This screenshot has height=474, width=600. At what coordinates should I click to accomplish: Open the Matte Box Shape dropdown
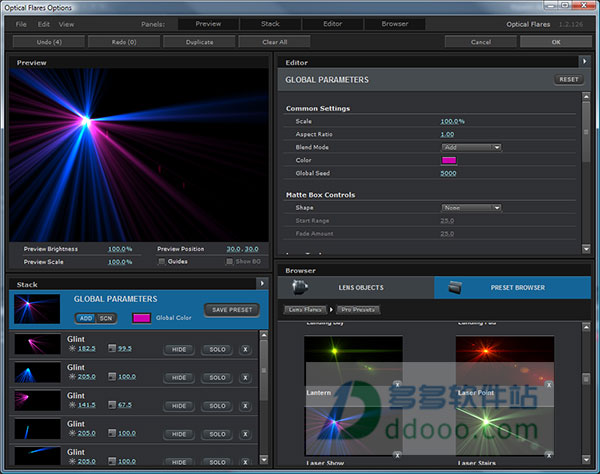click(471, 208)
